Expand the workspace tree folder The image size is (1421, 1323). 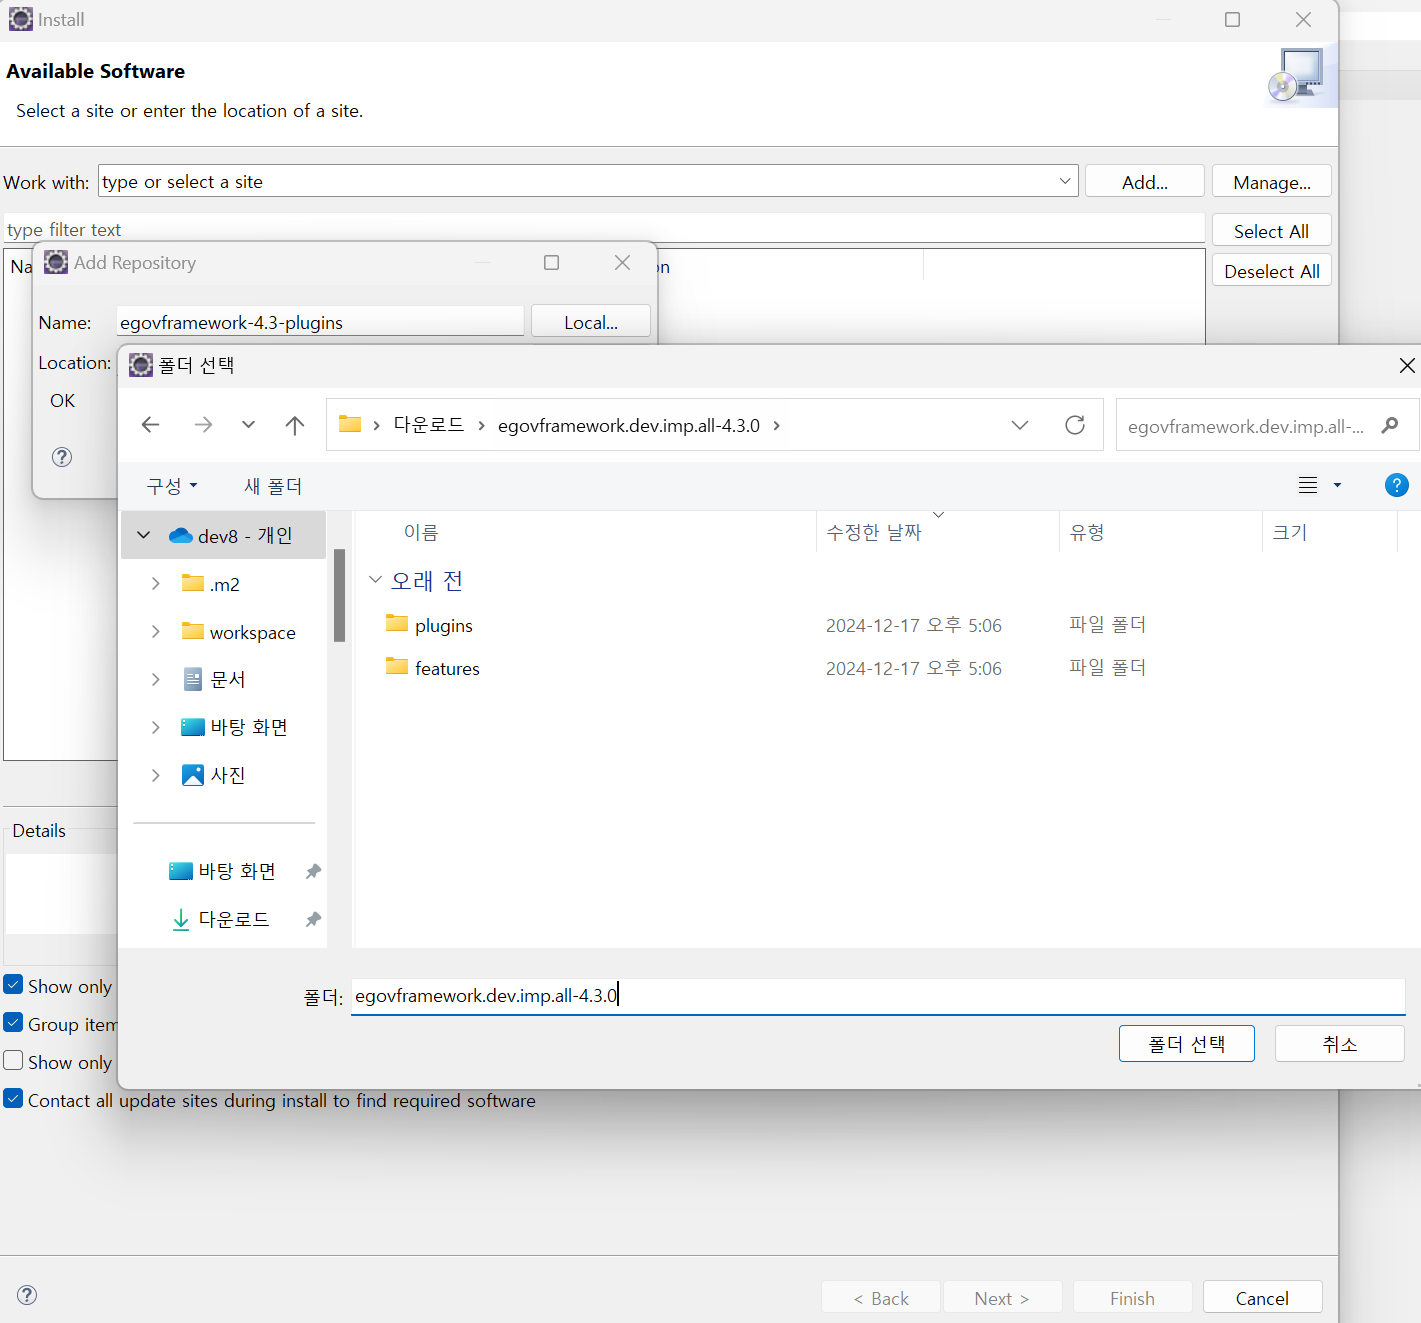coord(155,632)
